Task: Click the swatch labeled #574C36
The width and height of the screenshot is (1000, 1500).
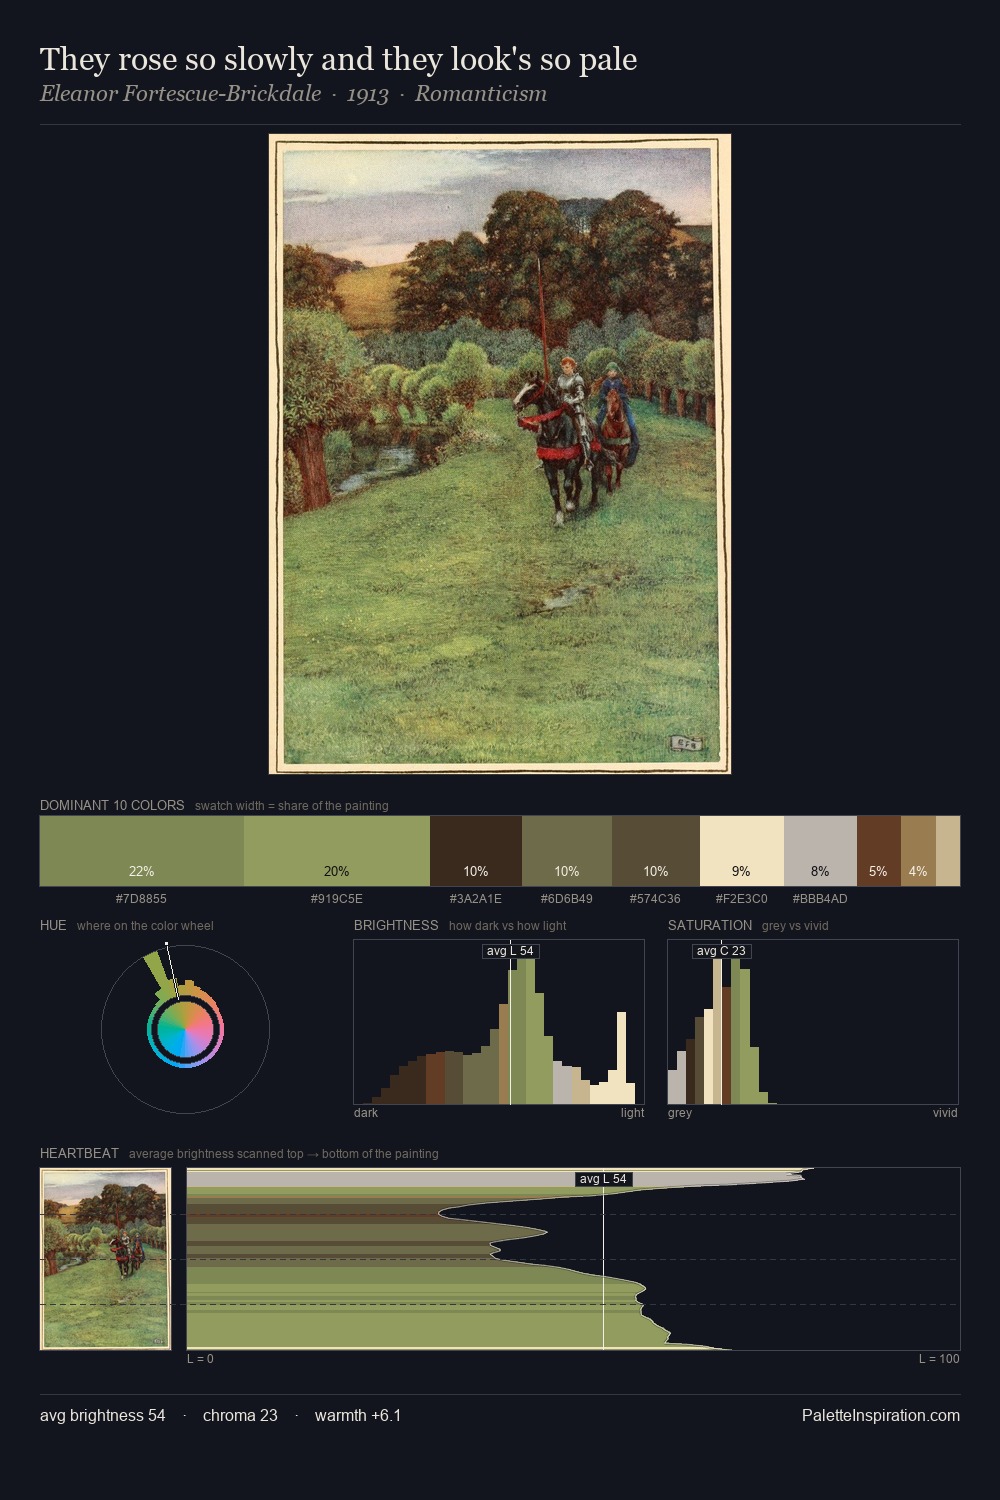Action: pyautogui.click(x=656, y=851)
